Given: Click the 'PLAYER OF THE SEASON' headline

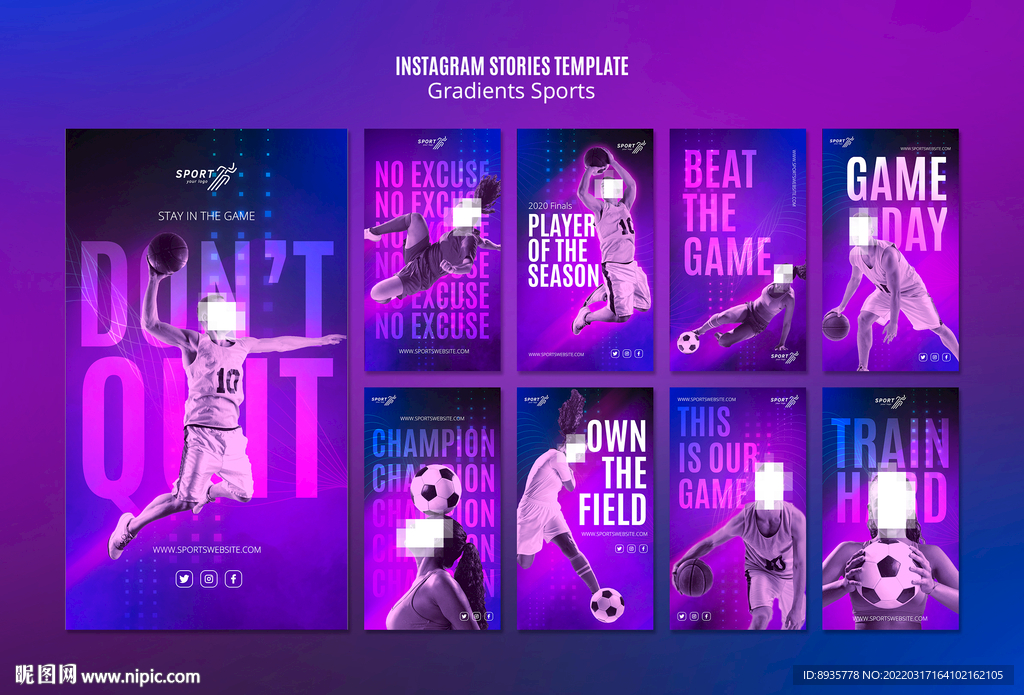Looking at the screenshot, I should [x=563, y=251].
